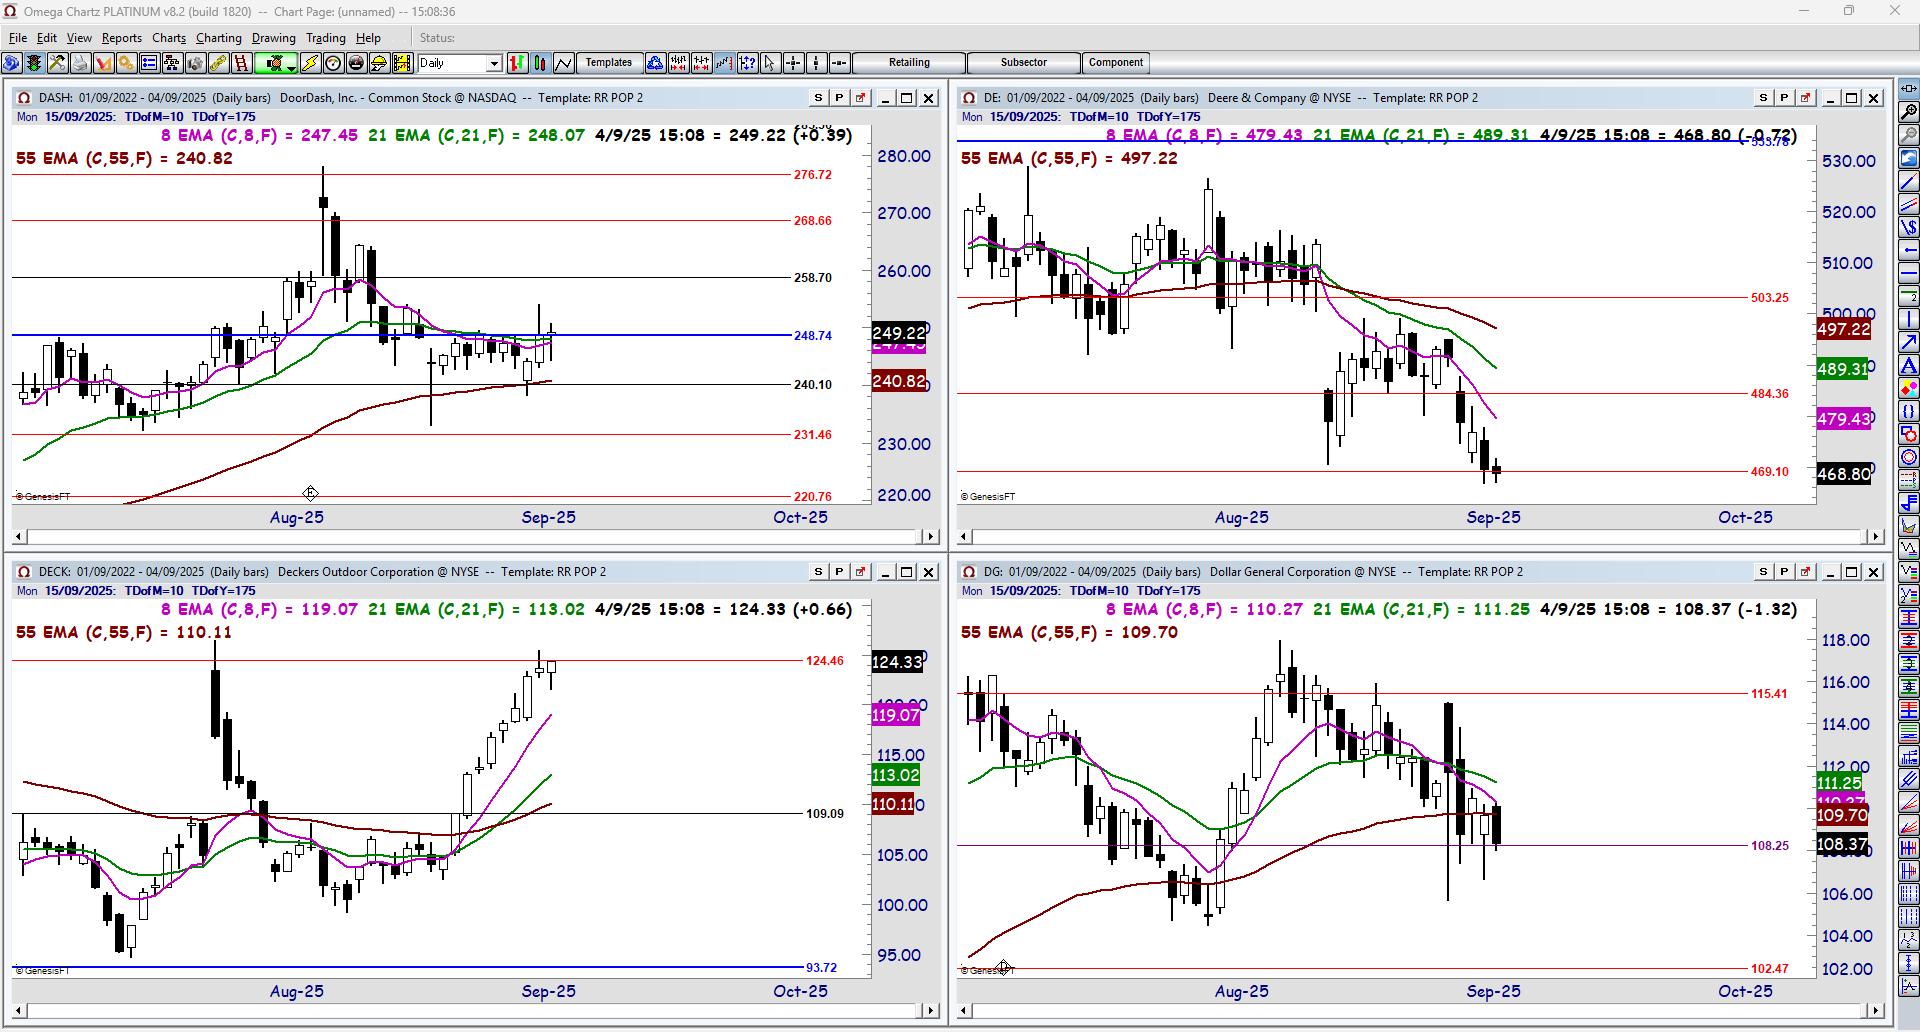Open the File menu
The image size is (1920, 1032).
(18, 38)
